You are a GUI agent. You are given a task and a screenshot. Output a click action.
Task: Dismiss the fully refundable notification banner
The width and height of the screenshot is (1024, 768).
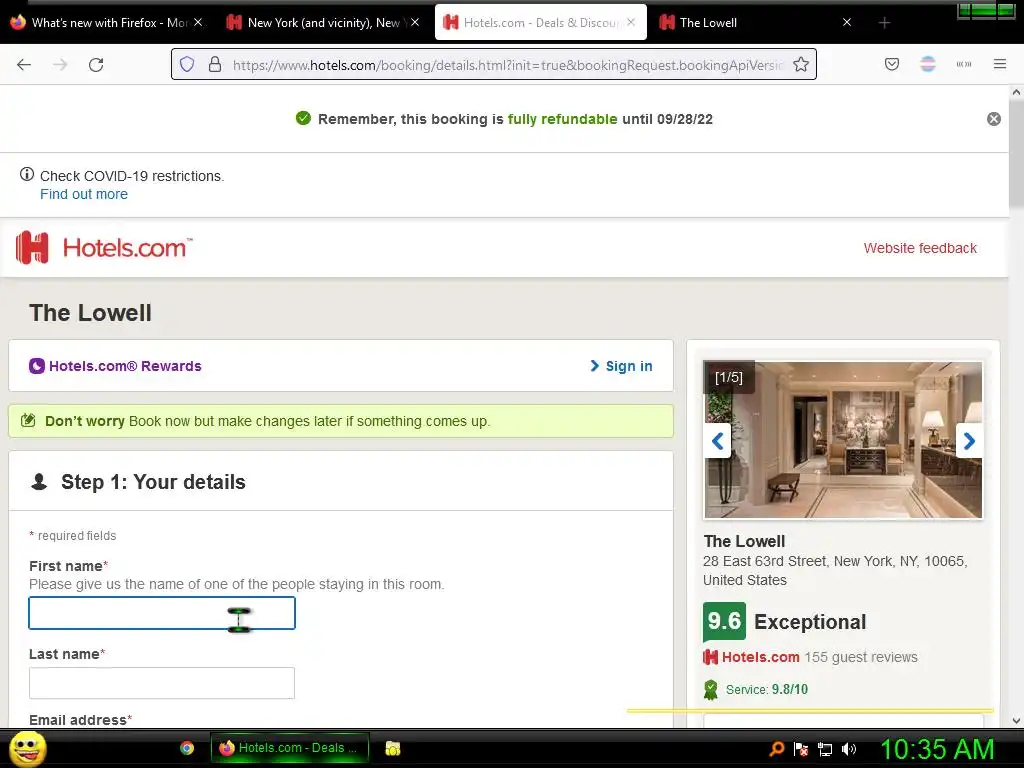point(994,119)
